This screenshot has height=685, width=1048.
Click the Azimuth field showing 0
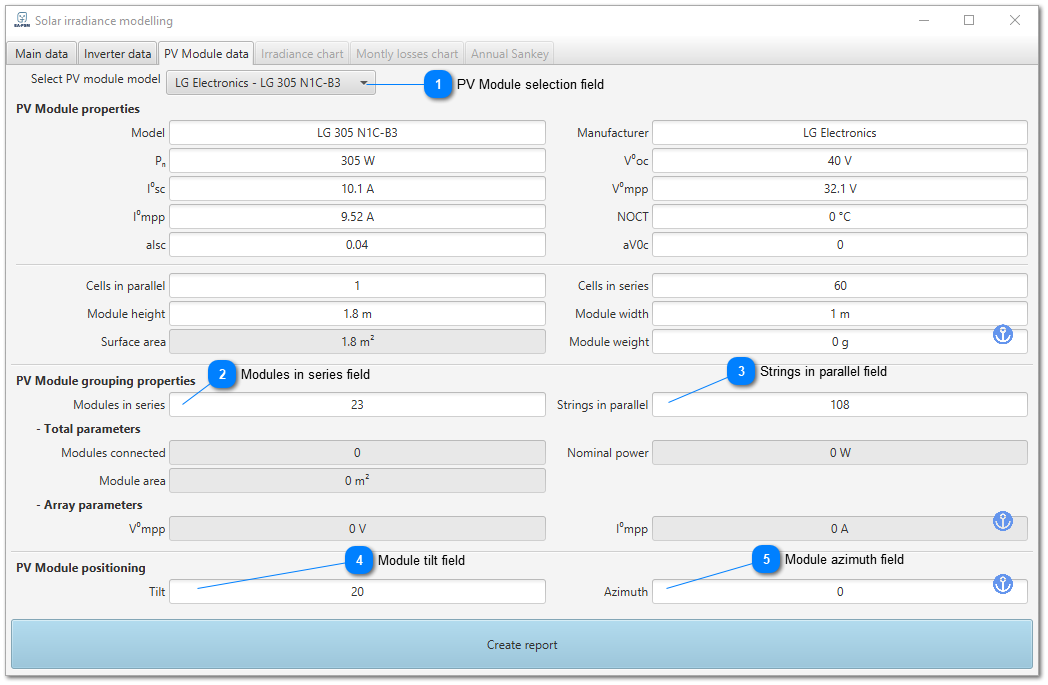tap(840, 591)
